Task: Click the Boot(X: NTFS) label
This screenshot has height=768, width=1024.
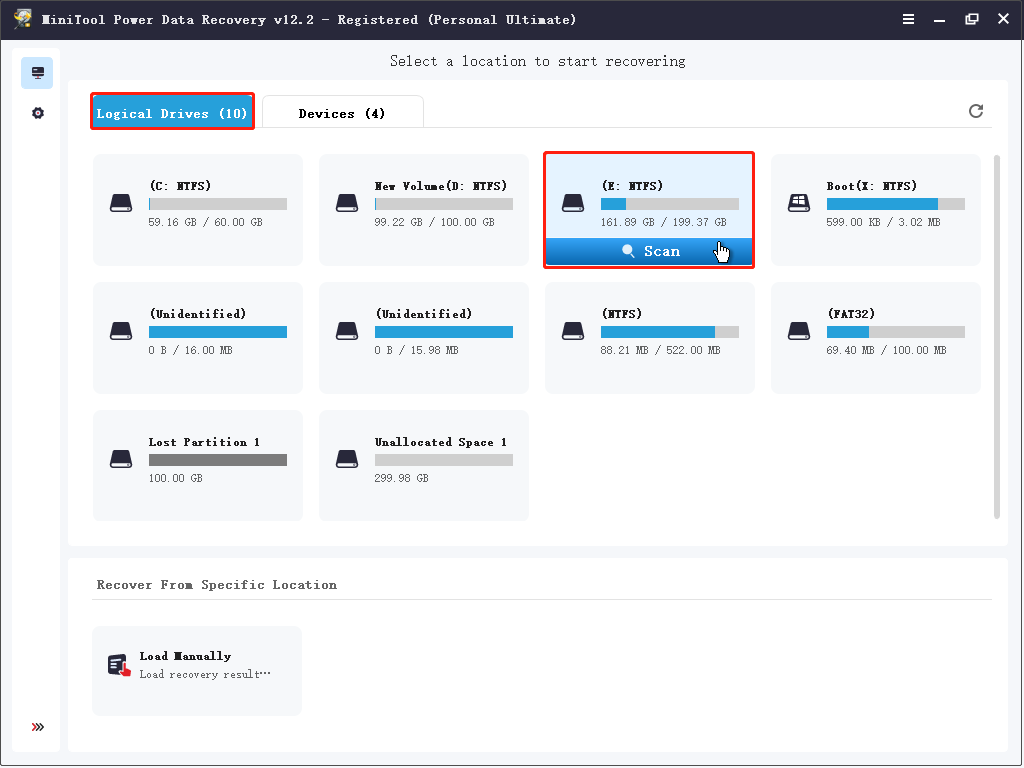Action: coord(872,185)
